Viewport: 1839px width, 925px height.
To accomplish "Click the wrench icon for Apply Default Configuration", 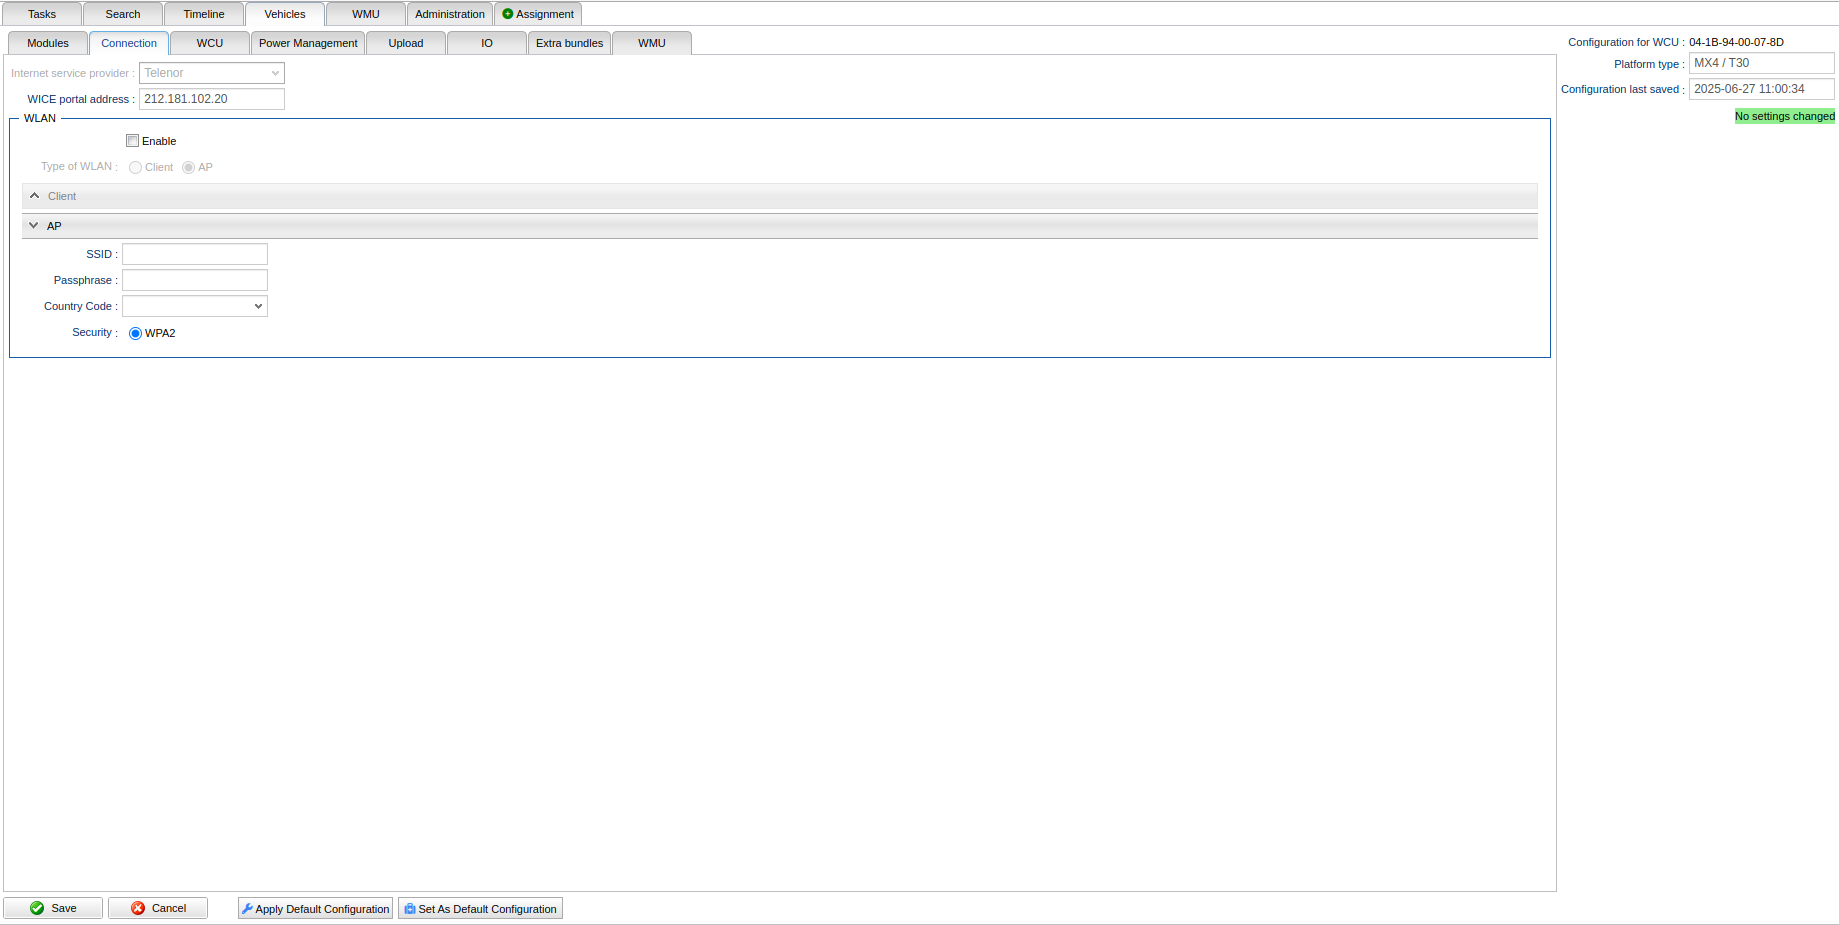I will coord(247,909).
